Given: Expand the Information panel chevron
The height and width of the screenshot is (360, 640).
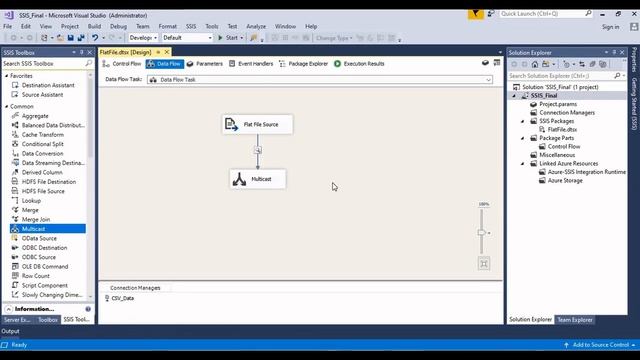Looking at the screenshot, I should pyautogui.click(x=9, y=309).
